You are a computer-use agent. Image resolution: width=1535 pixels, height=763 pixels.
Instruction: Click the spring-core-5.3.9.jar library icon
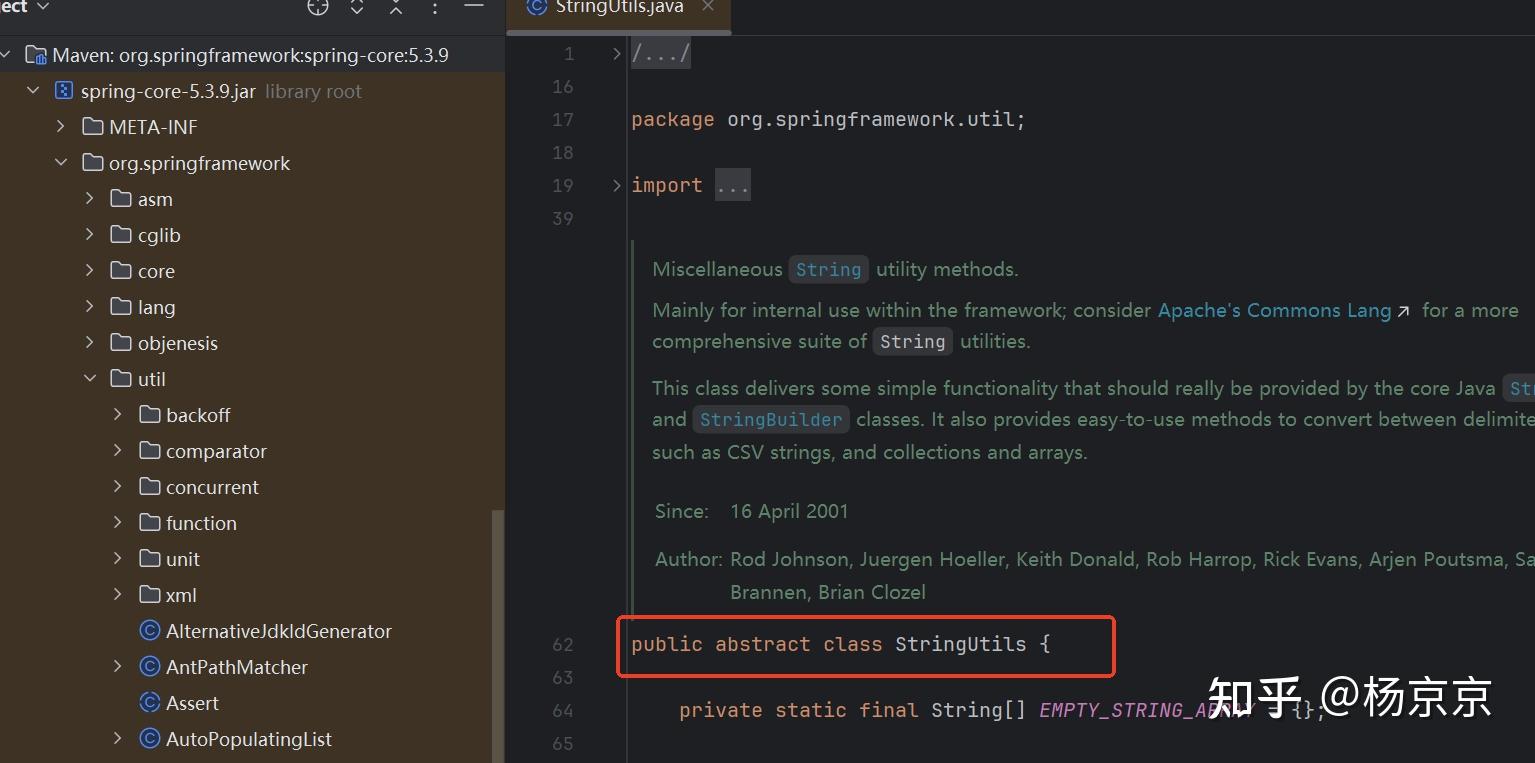pos(64,91)
